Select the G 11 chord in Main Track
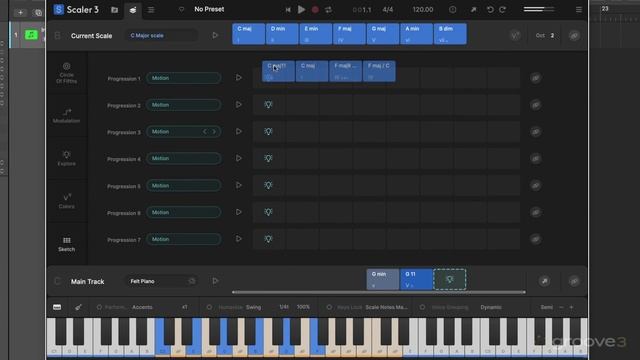Image resolution: width=640 pixels, height=360 pixels. tap(416, 280)
